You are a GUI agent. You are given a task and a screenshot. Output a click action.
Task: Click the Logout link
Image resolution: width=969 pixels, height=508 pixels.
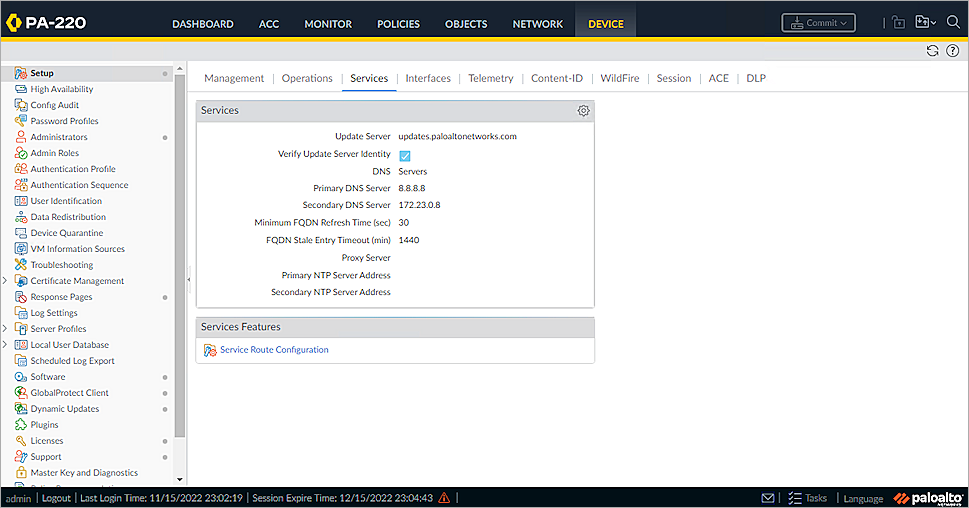(x=56, y=498)
